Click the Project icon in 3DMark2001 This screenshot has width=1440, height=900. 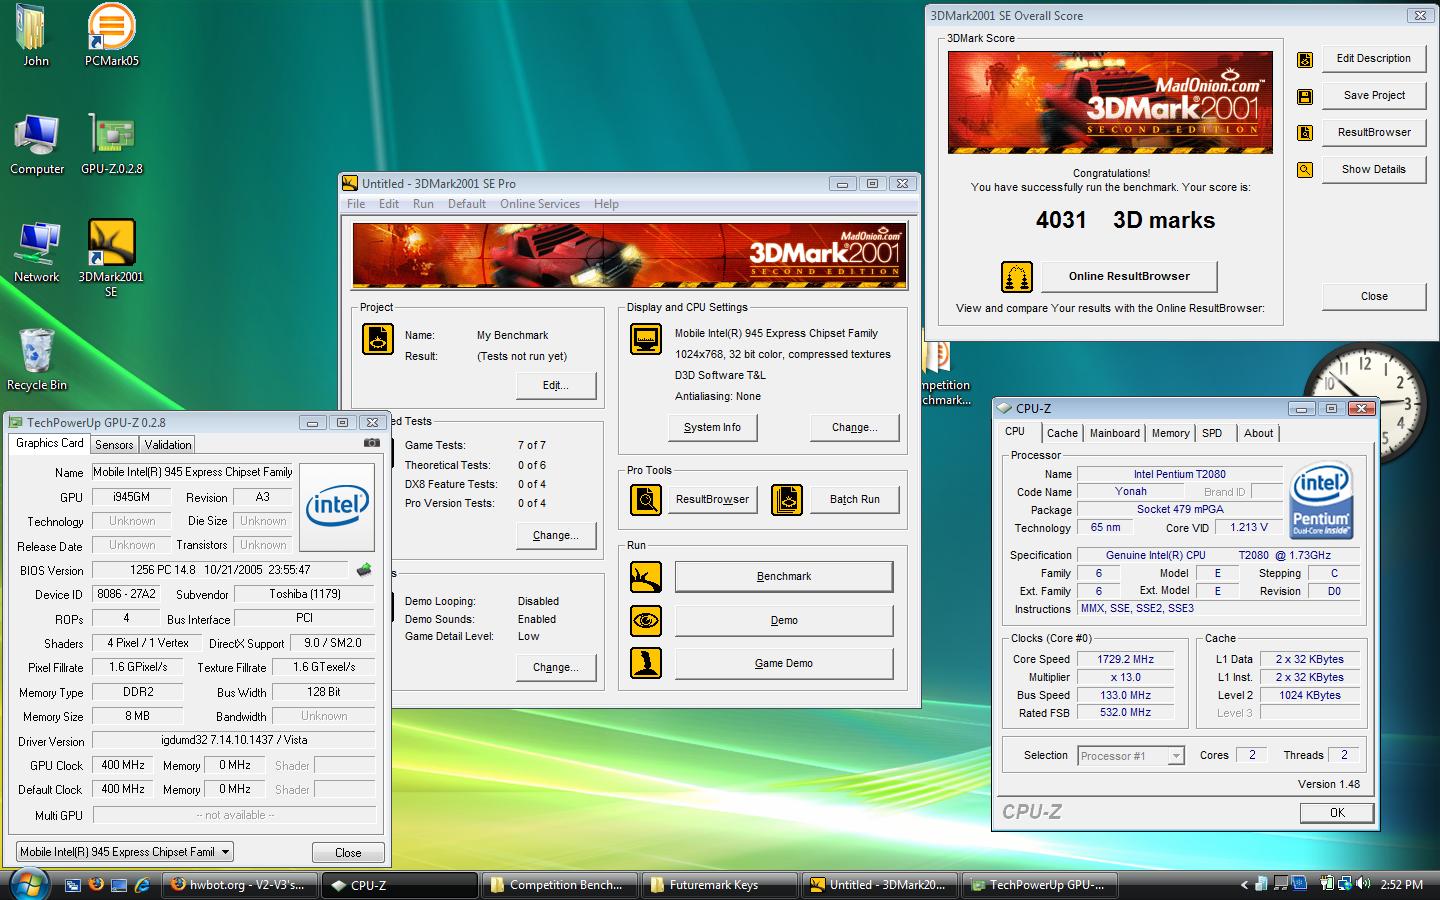coord(378,339)
